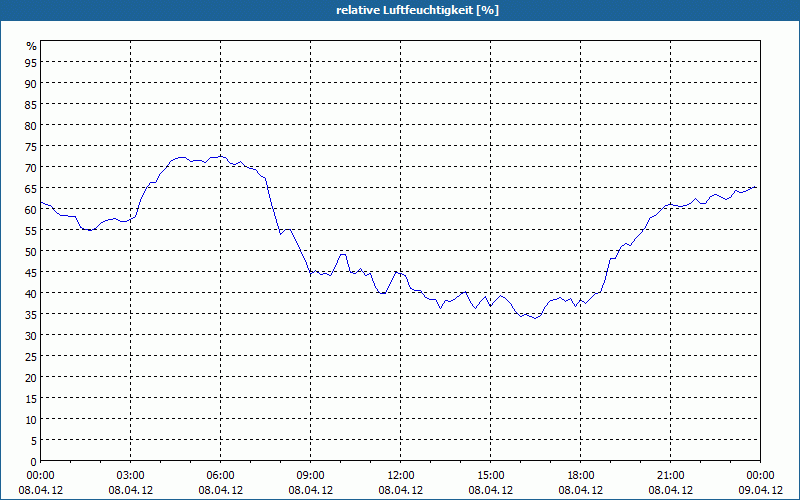
Task: Select the 85 y-axis label
Action: [31, 104]
